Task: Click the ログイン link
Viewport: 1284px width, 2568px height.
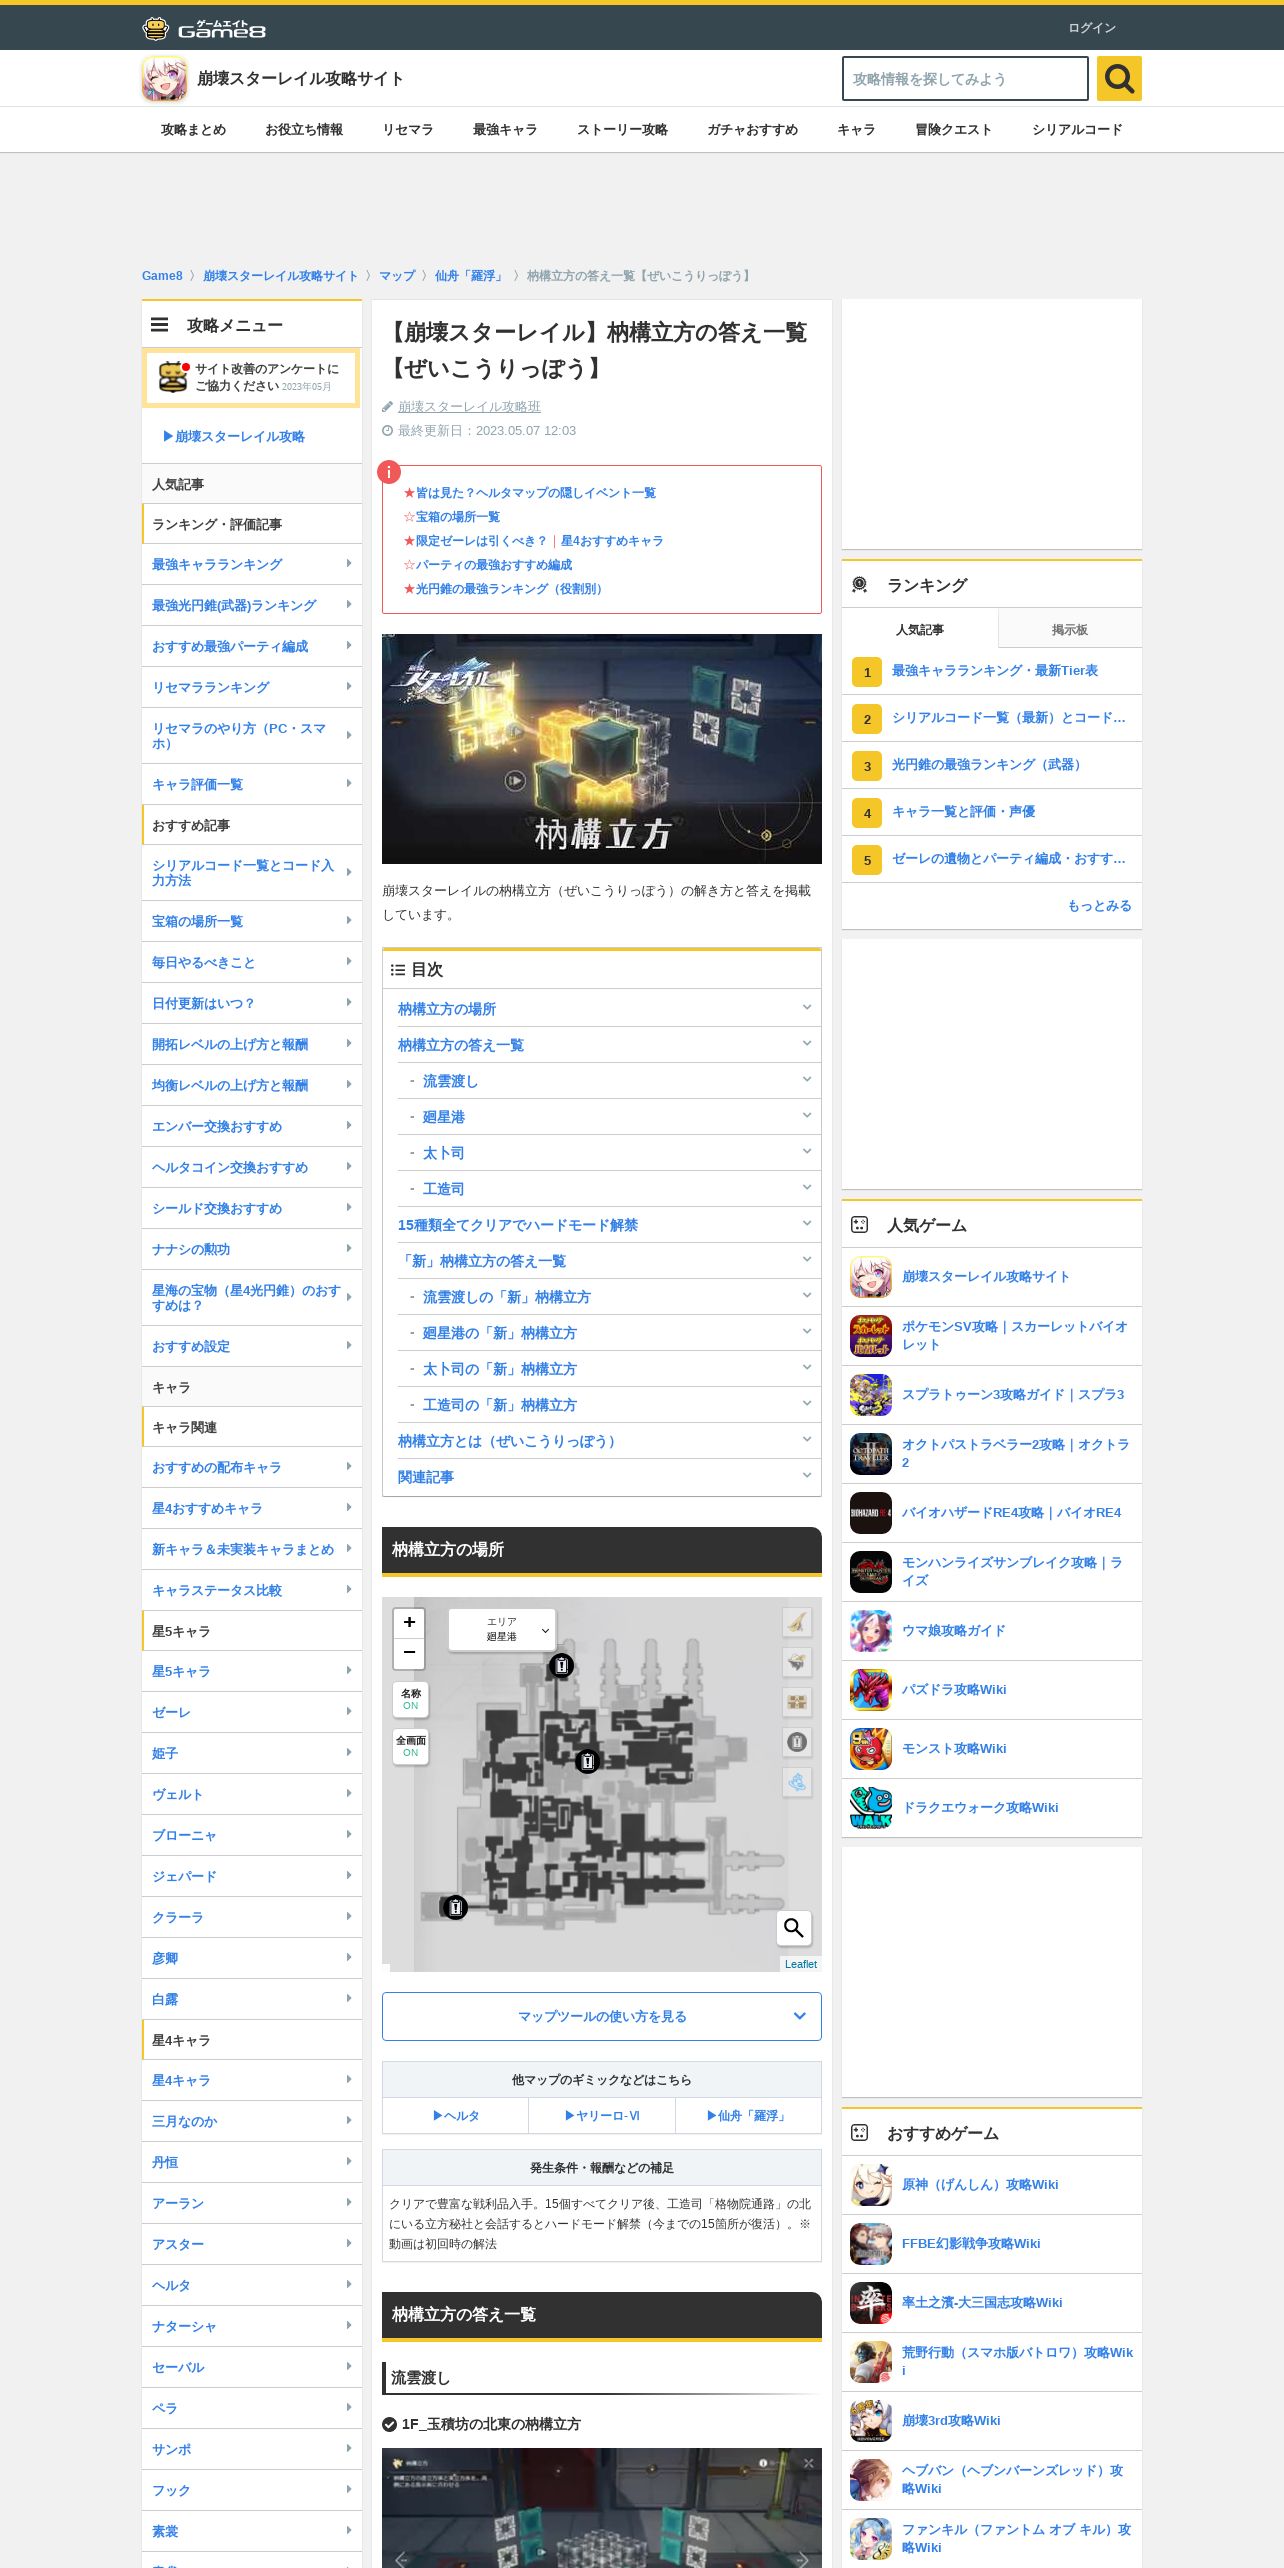Action: (1092, 28)
